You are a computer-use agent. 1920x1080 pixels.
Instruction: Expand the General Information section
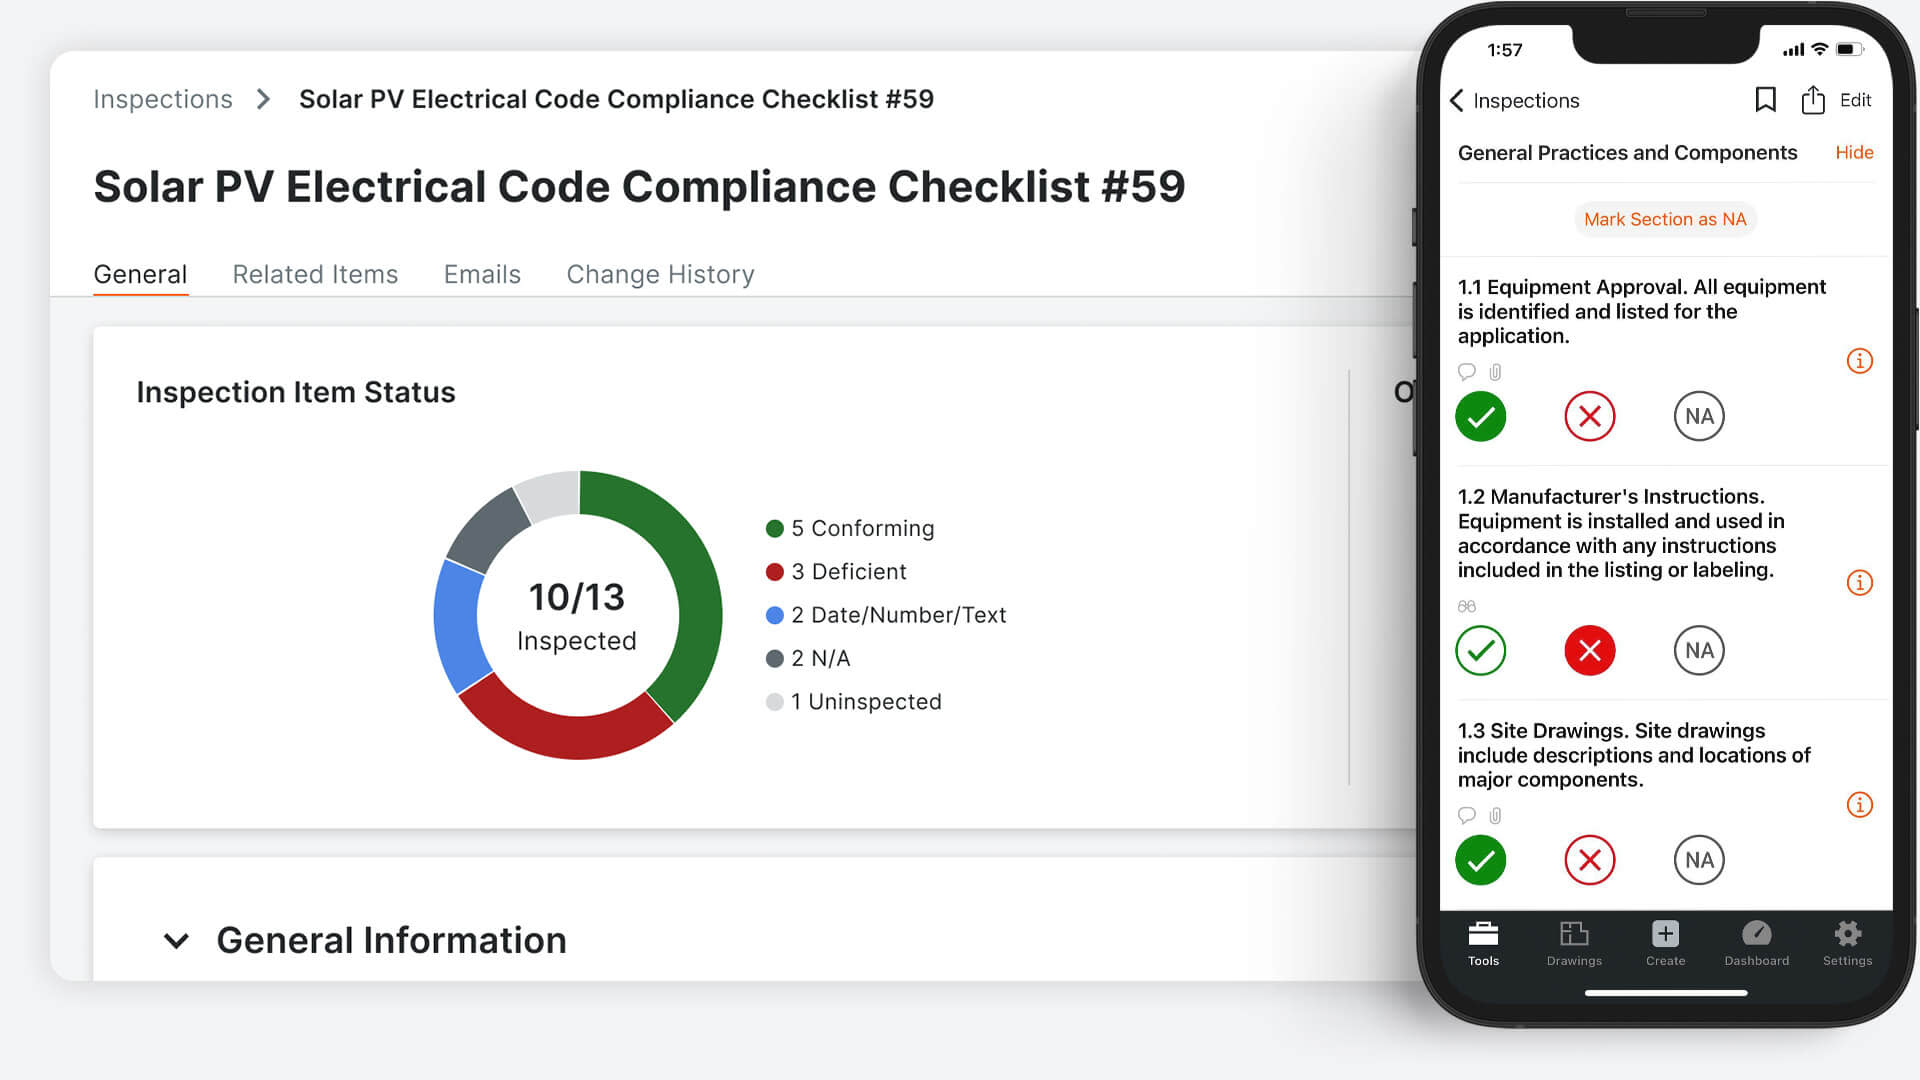pos(174,940)
